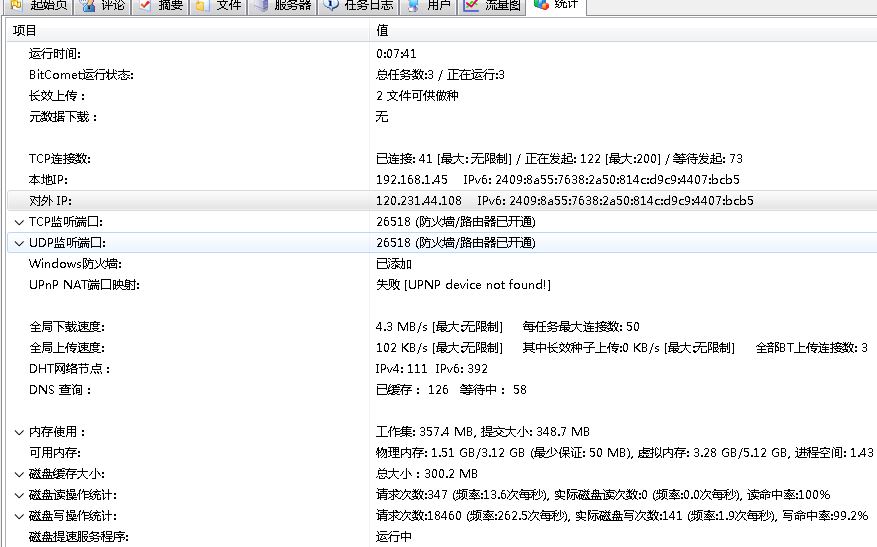Image resolution: width=877 pixels, height=547 pixels.
Task: Click the 流量图 tab chart icon
Action: click(x=471, y=5)
